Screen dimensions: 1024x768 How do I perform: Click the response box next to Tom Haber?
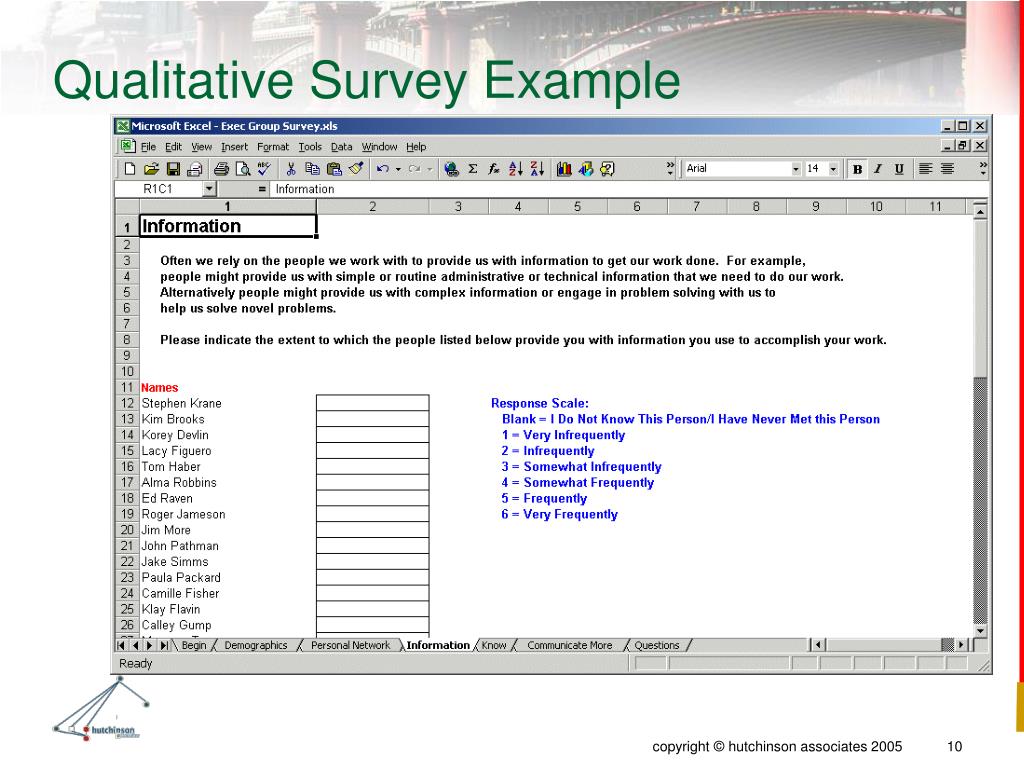(372, 466)
